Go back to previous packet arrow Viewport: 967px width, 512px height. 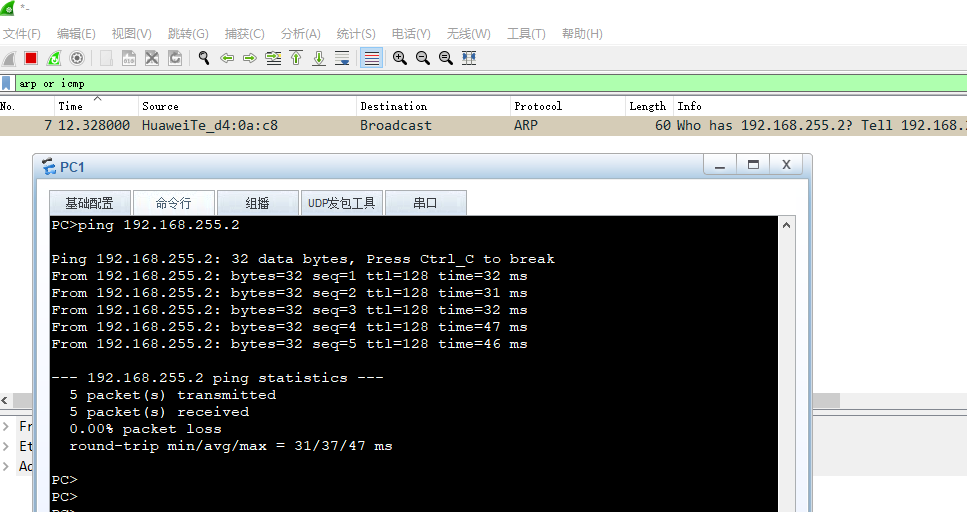227,58
